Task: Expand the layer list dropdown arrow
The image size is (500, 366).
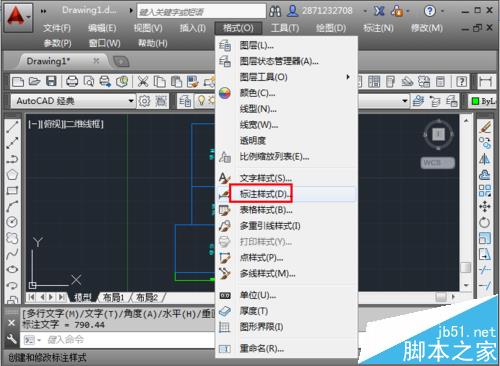Action: (x=405, y=101)
